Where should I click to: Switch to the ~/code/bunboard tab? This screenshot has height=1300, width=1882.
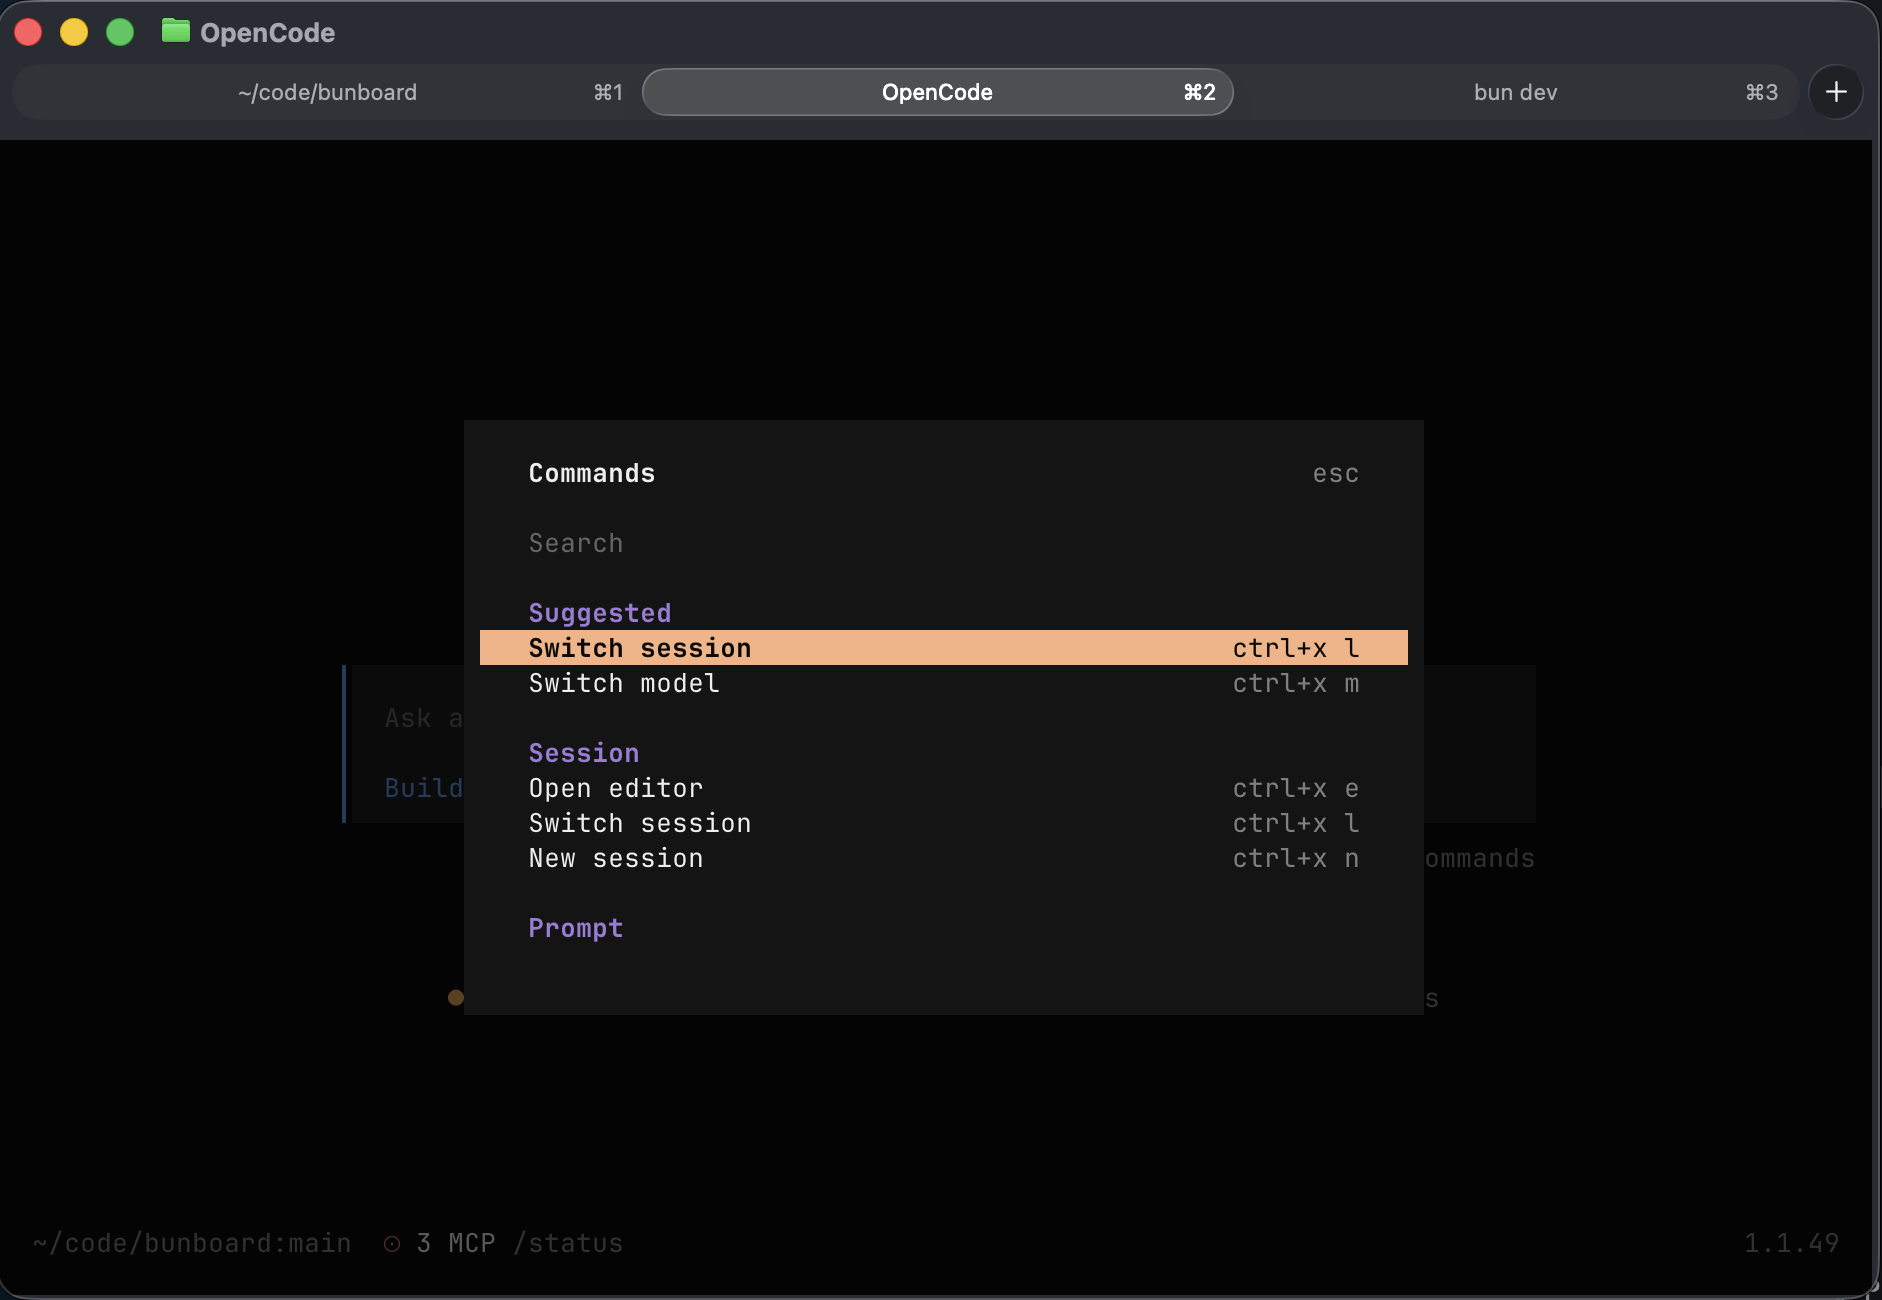click(x=327, y=92)
